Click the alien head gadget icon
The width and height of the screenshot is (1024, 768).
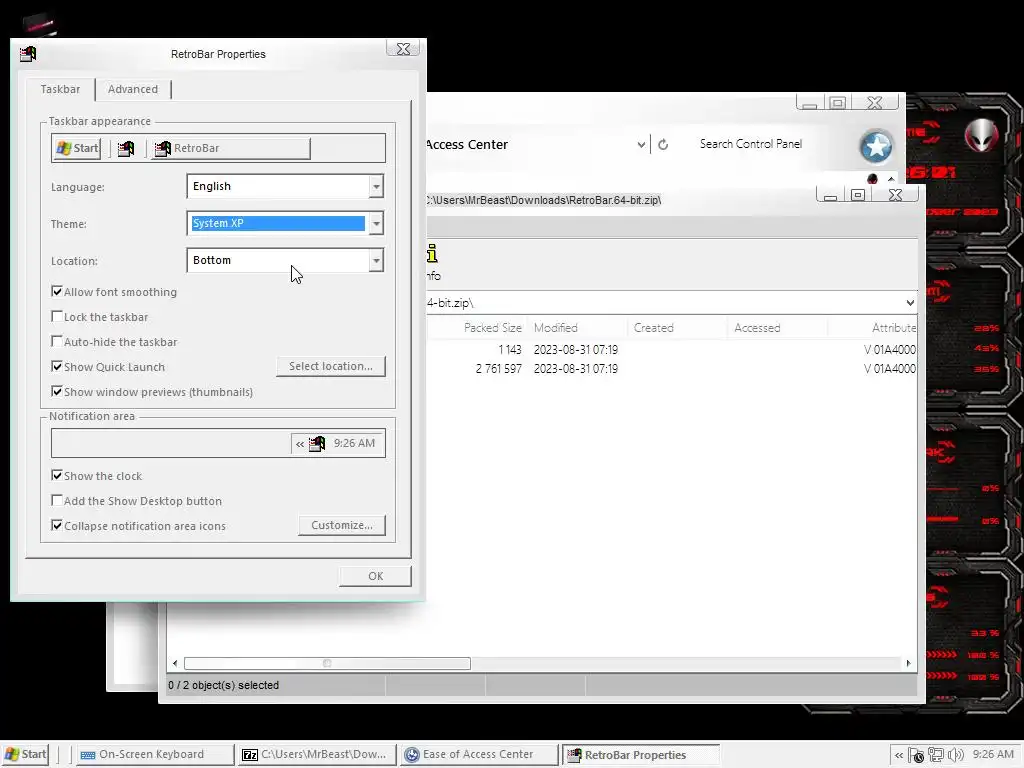click(981, 136)
